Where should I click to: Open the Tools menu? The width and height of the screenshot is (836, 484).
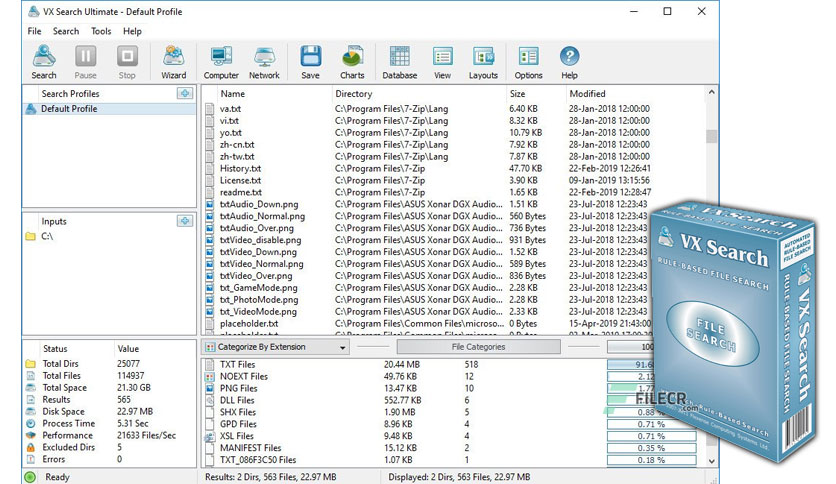pos(101,31)
